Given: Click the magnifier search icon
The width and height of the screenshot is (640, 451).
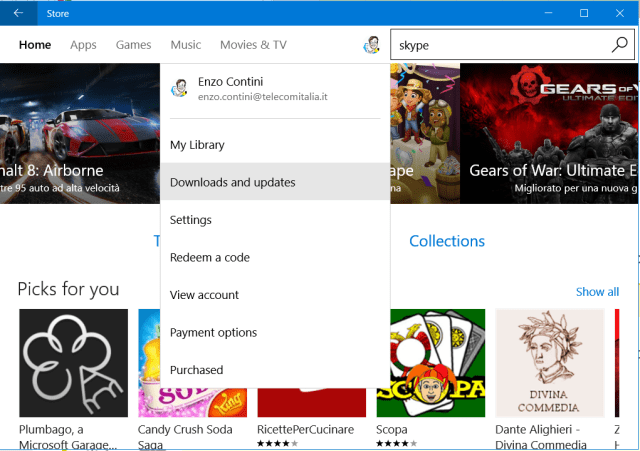Looking at the screenshot, I should coord(619,44).
